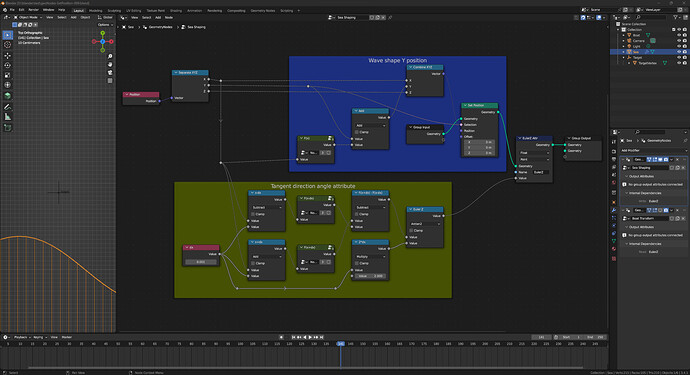Click the Start frame field in timeline

571,337
